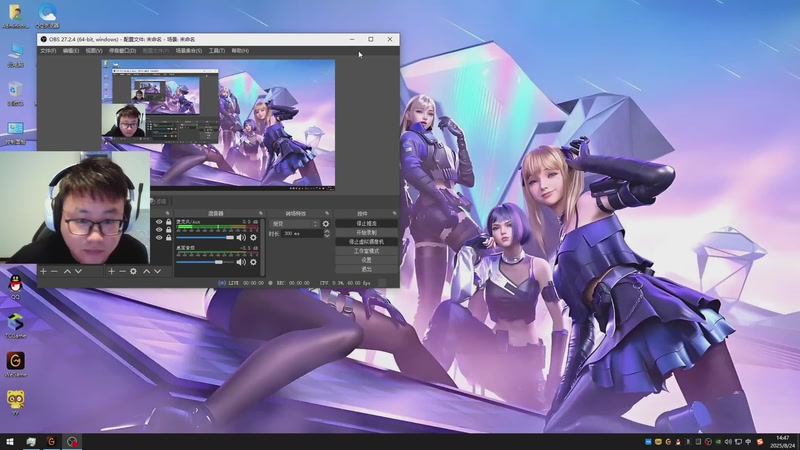Open the WeGame desktop shortcut
Screen dimensions: 800x450
tap(15, 364)
